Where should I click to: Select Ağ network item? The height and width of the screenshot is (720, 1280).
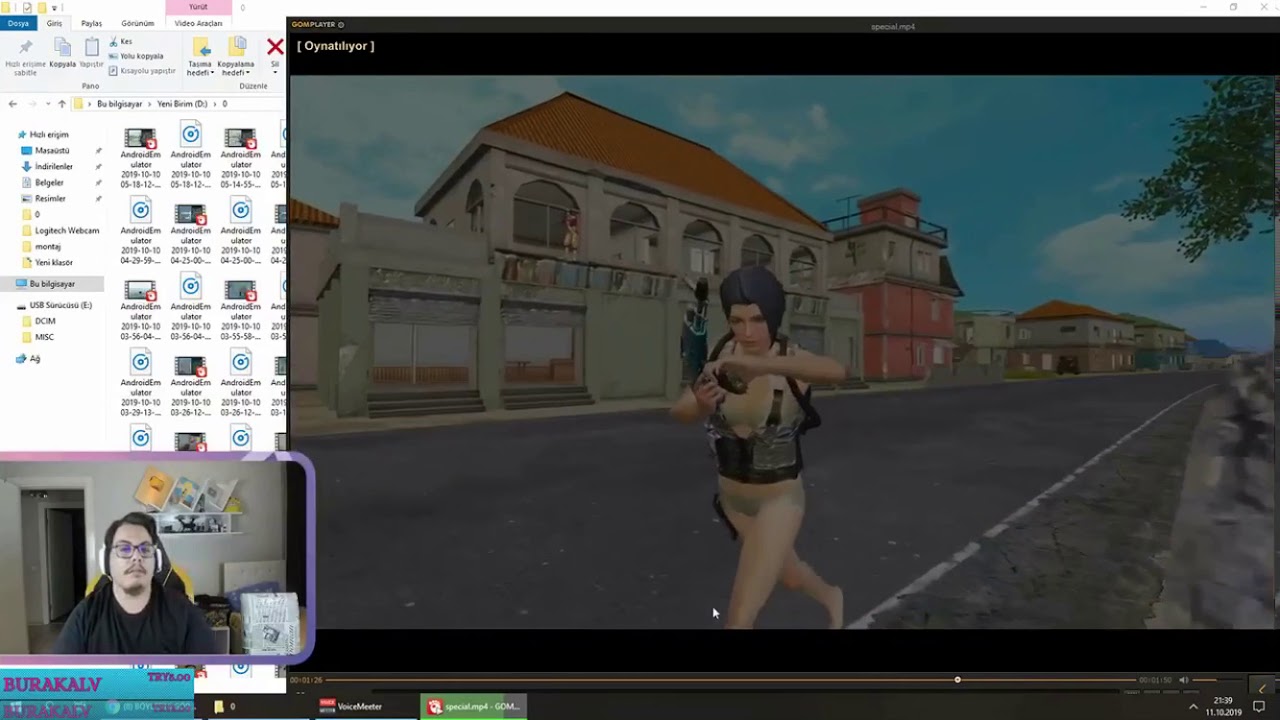pos(34,358)
